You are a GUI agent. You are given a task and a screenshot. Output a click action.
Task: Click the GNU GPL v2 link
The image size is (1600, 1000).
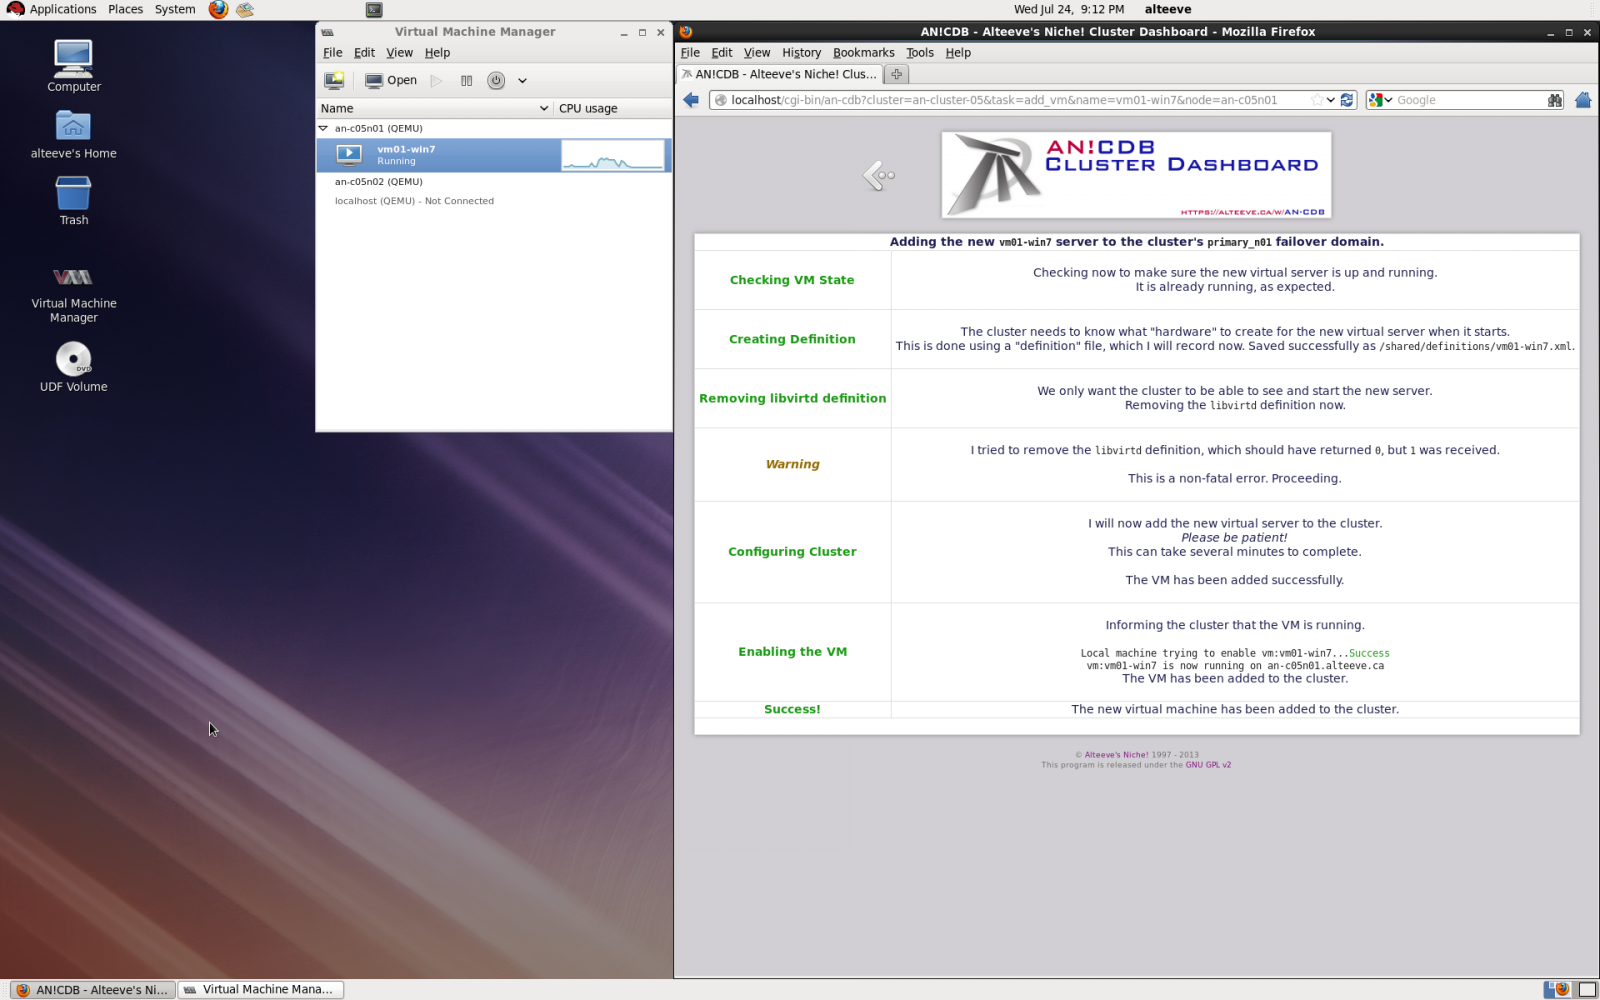pos(1208,765)
